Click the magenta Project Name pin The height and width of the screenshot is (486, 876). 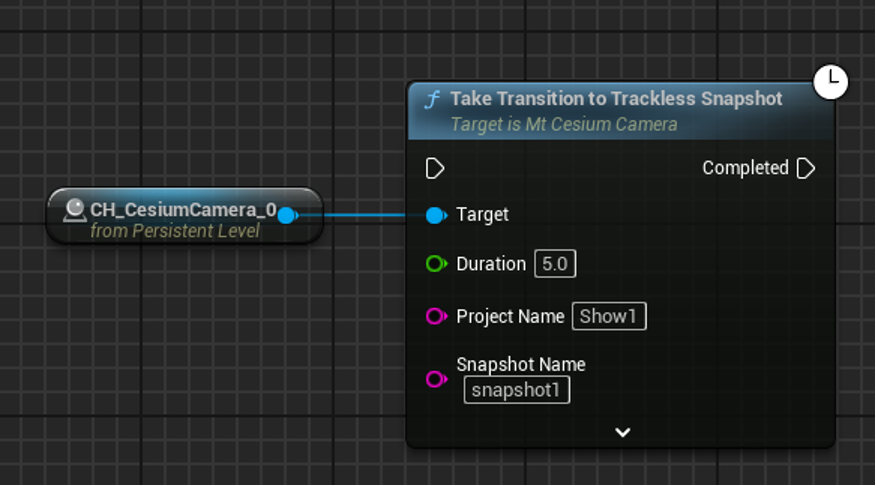[x=436, y=316]
